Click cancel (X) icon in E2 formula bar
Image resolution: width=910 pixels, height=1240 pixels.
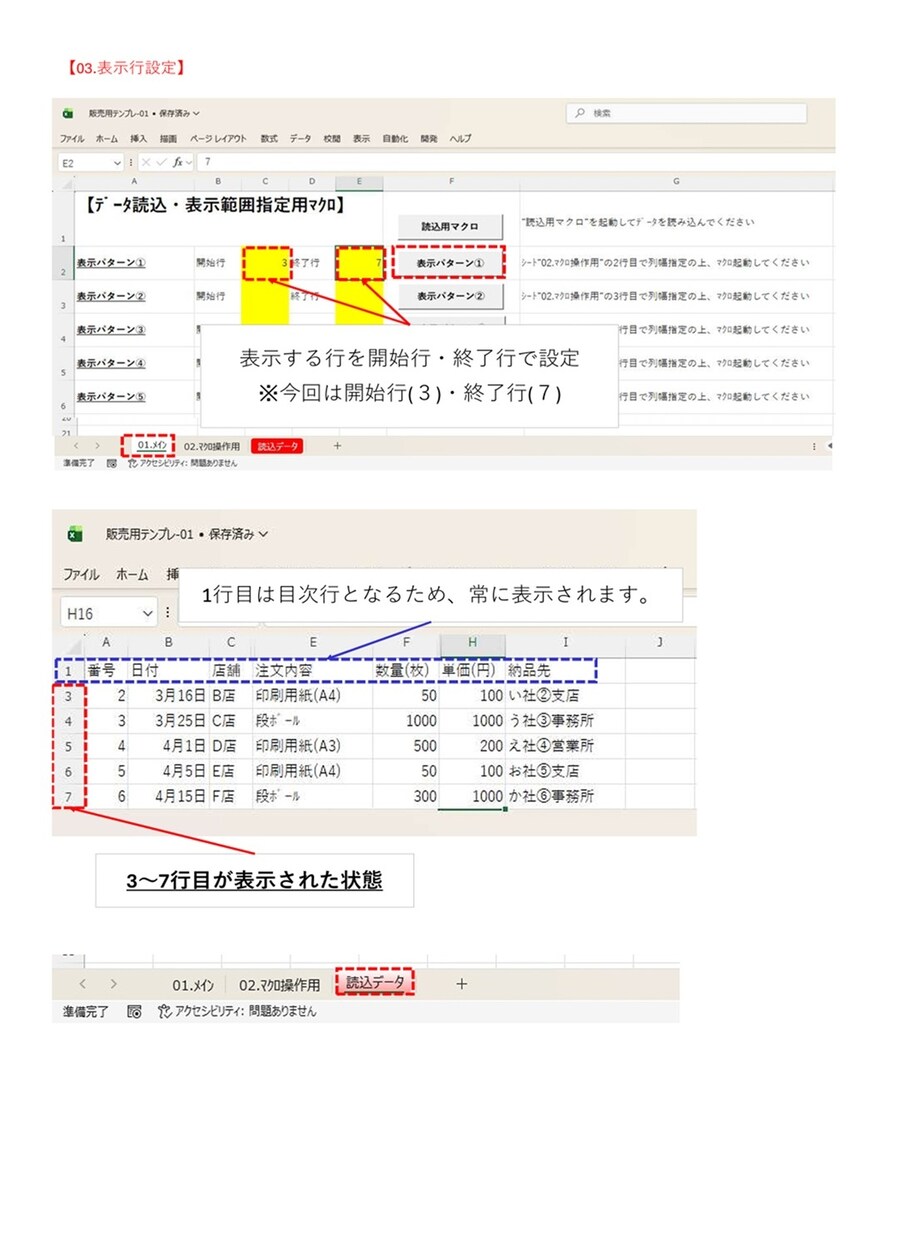[146, 161]
